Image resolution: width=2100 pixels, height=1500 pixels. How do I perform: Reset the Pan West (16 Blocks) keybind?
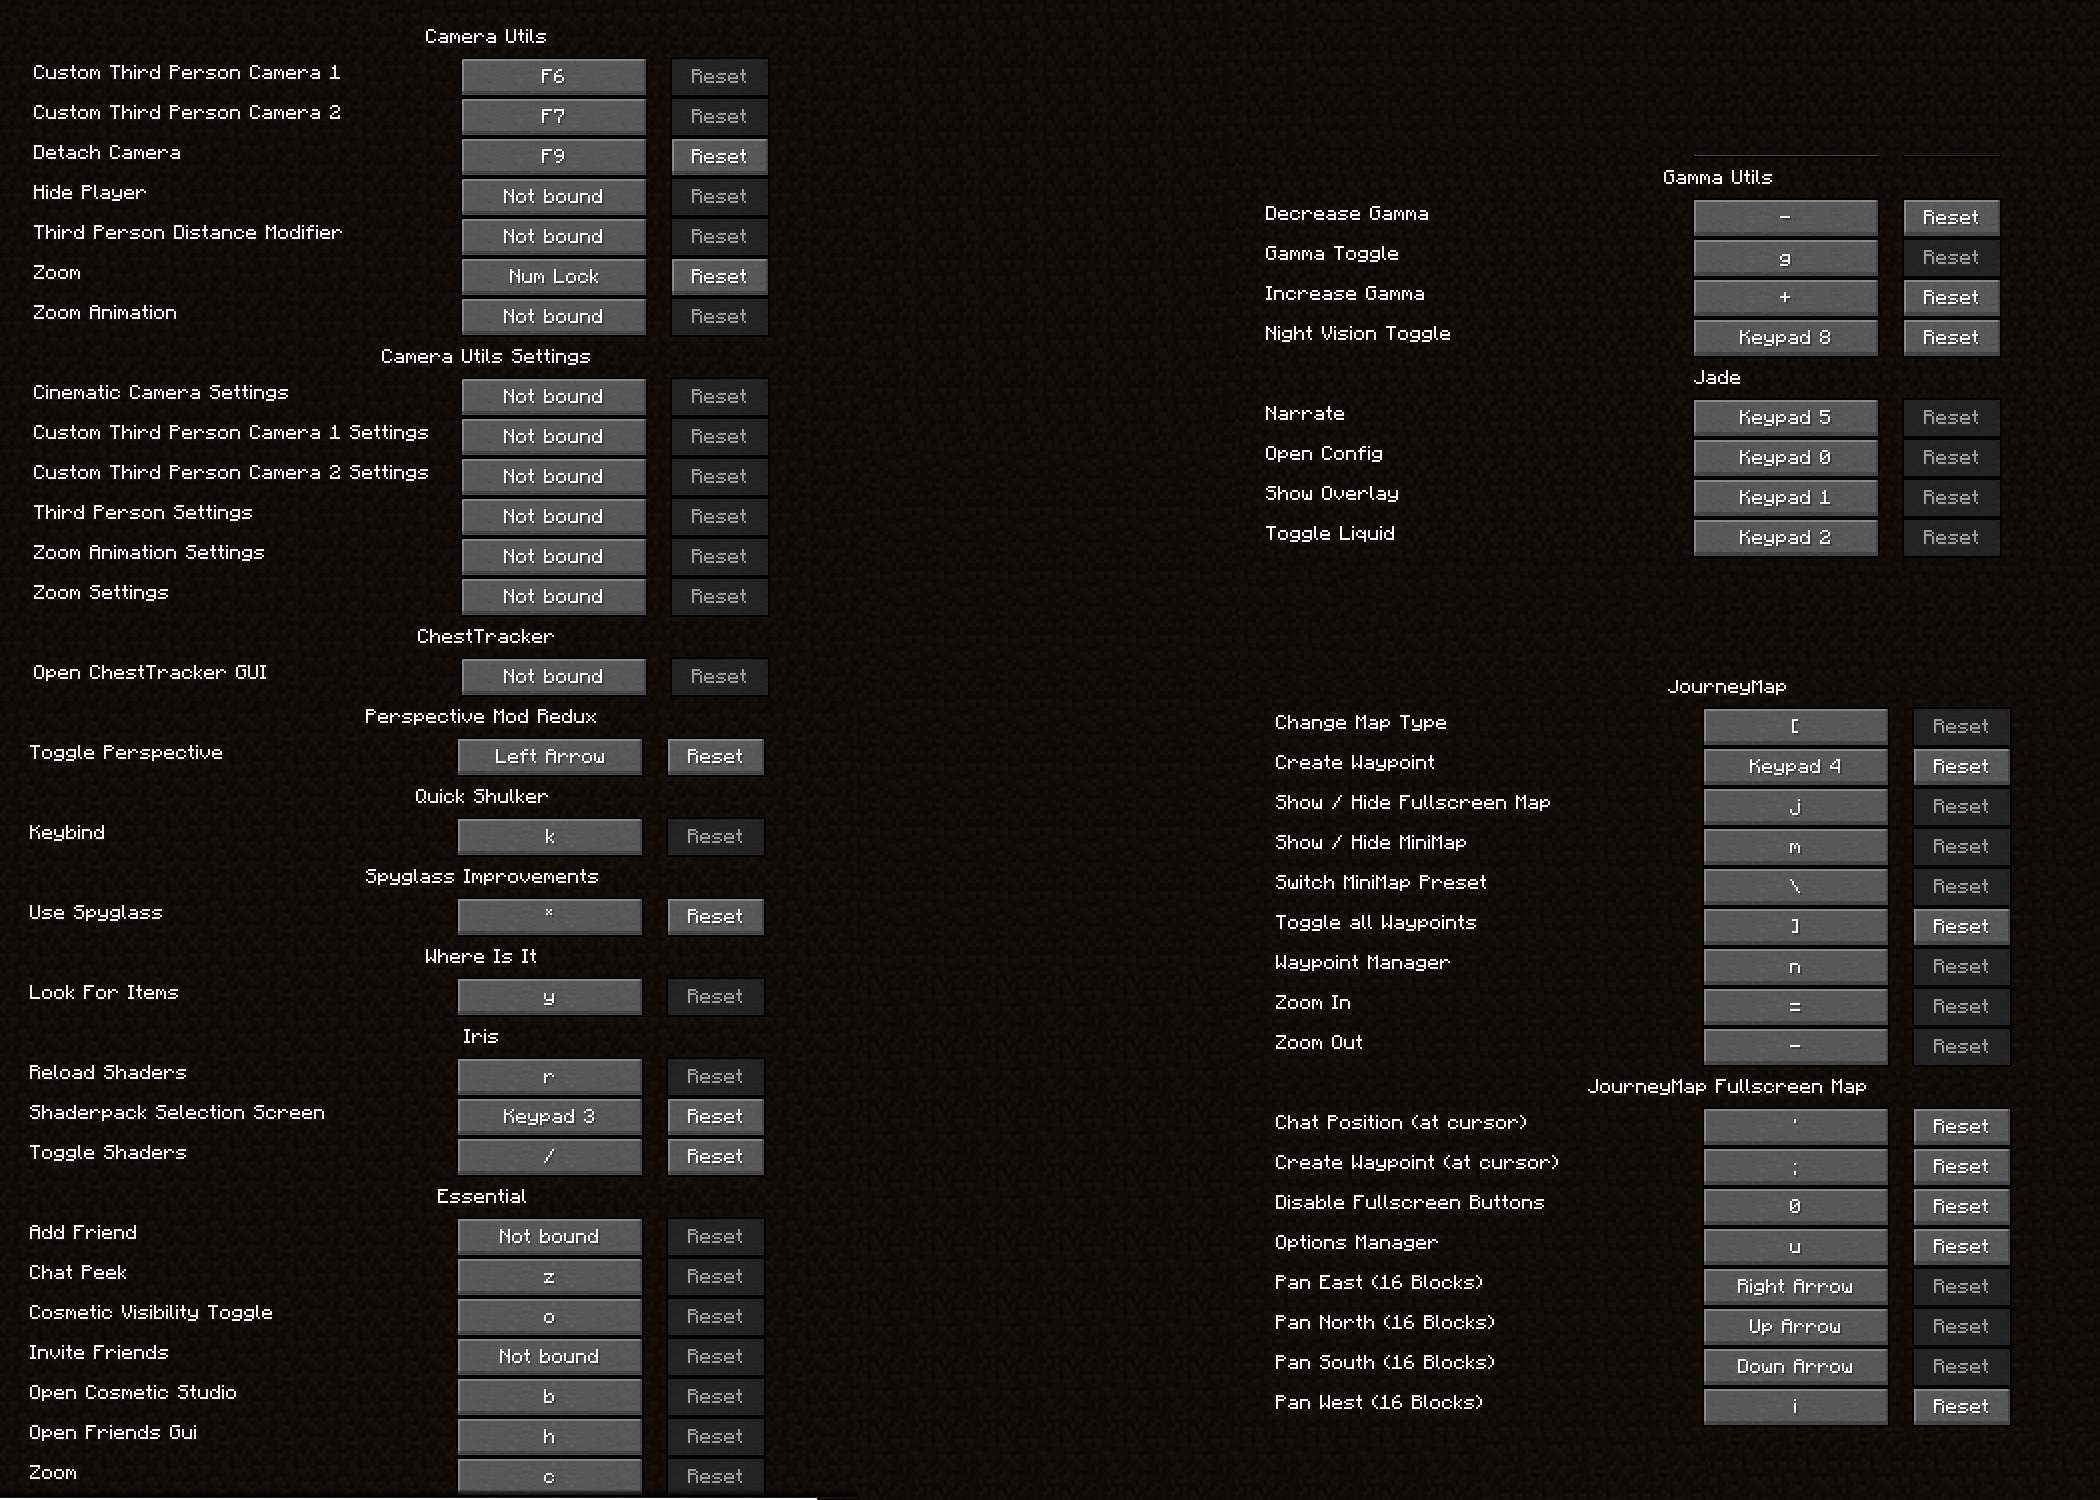click(1961, 1407)
